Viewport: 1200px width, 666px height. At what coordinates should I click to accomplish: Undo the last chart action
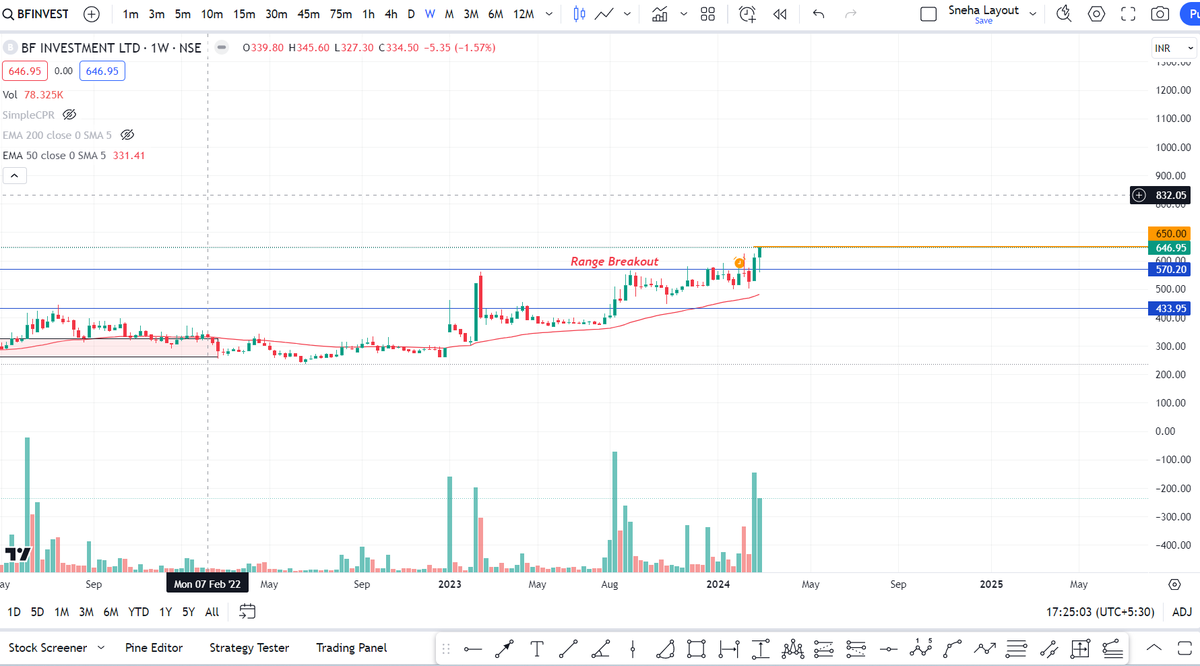tap(818, 14)
